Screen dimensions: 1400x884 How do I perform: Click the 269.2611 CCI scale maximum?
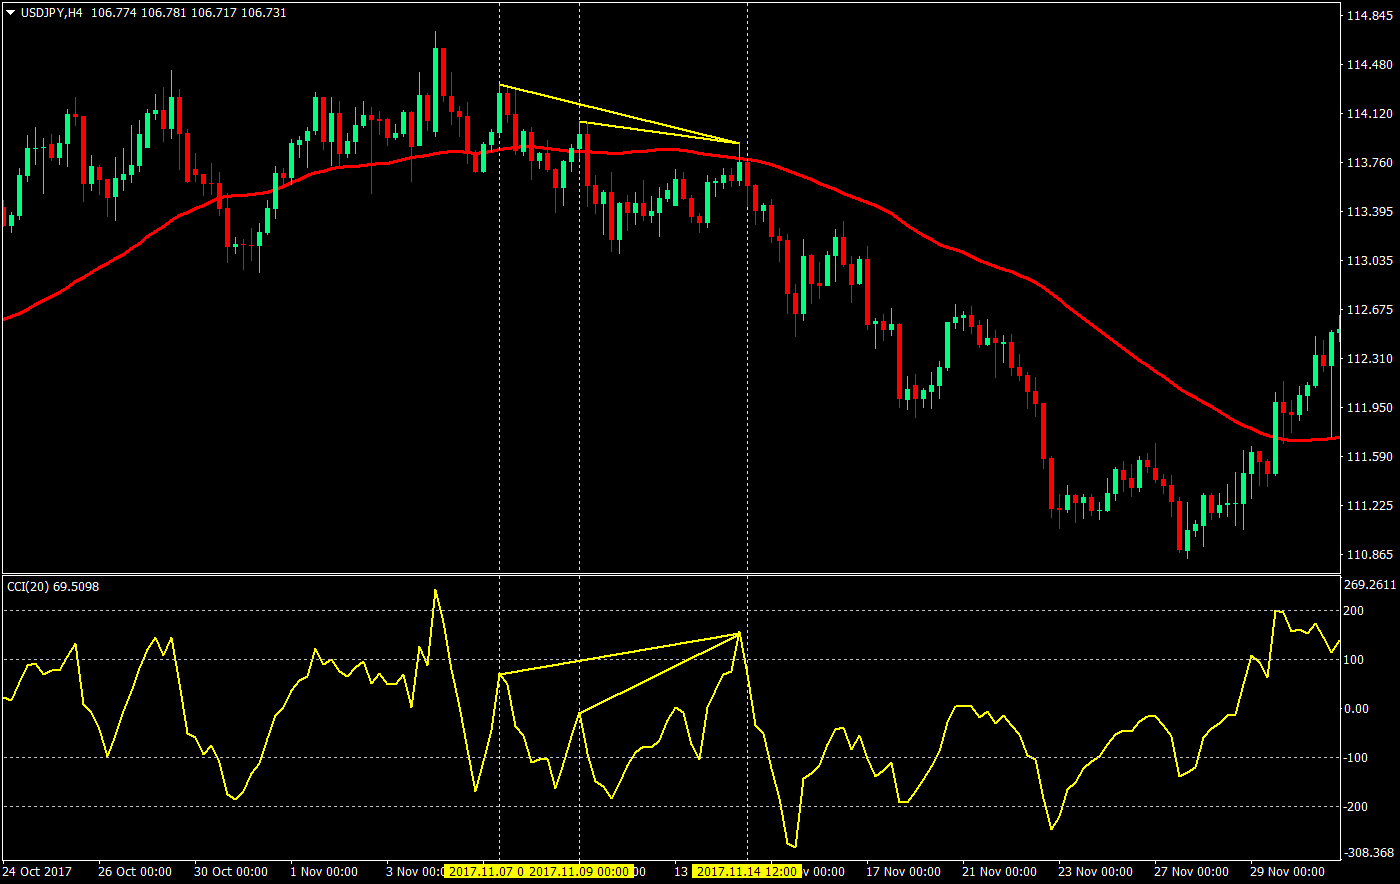(x=1371, y=585)
